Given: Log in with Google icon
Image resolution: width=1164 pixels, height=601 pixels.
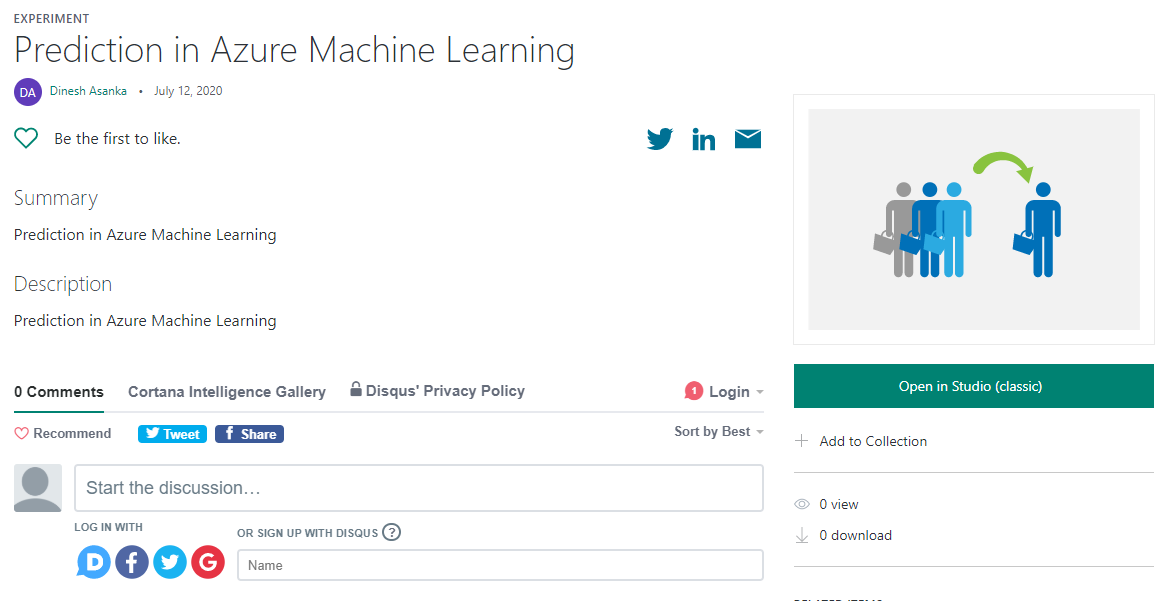Looking at the screenshot, I should pyautogui.click(x=208, y=562).
